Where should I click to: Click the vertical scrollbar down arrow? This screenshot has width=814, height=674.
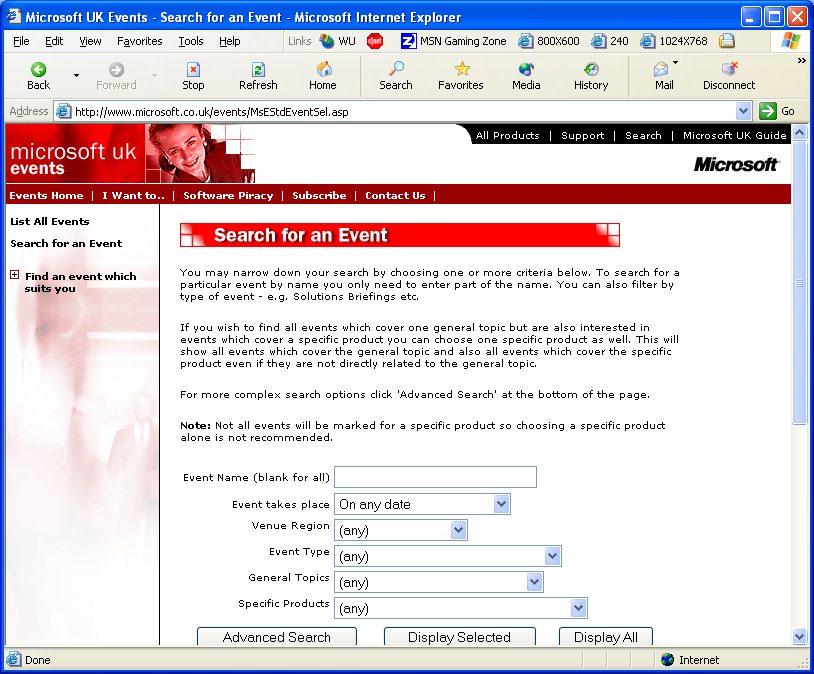(x=799, y=636)
